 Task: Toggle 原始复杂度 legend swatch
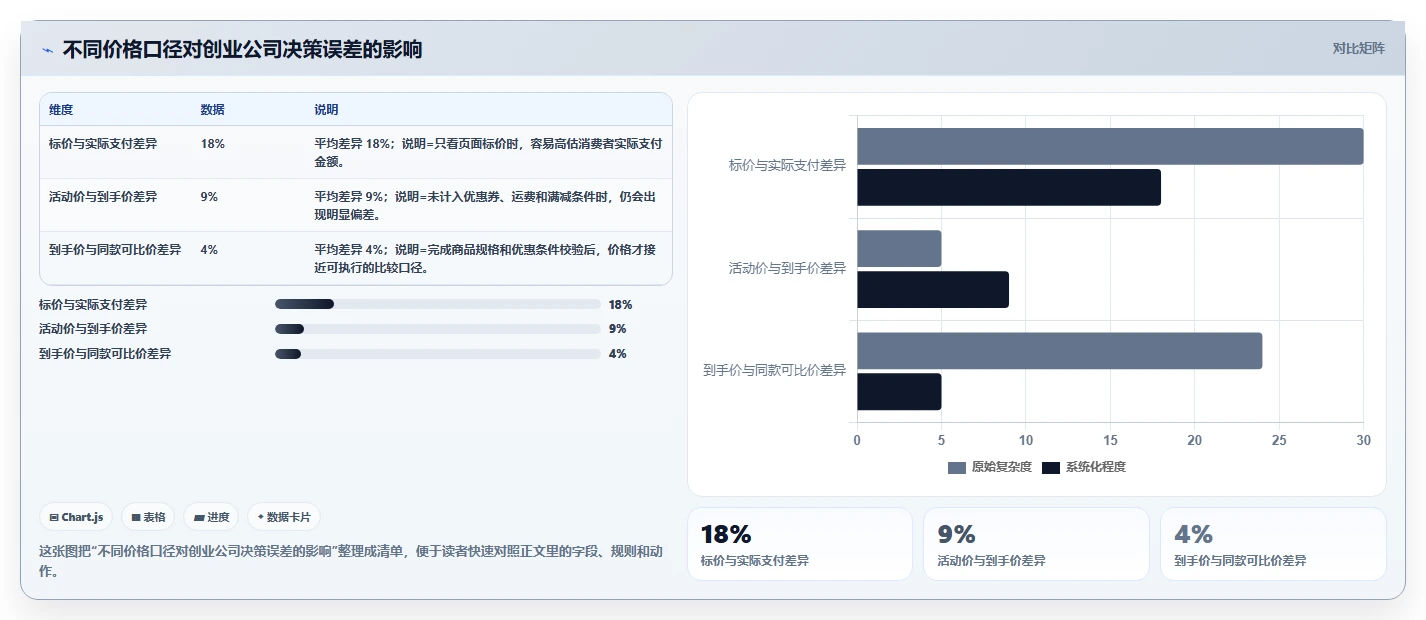957,468
